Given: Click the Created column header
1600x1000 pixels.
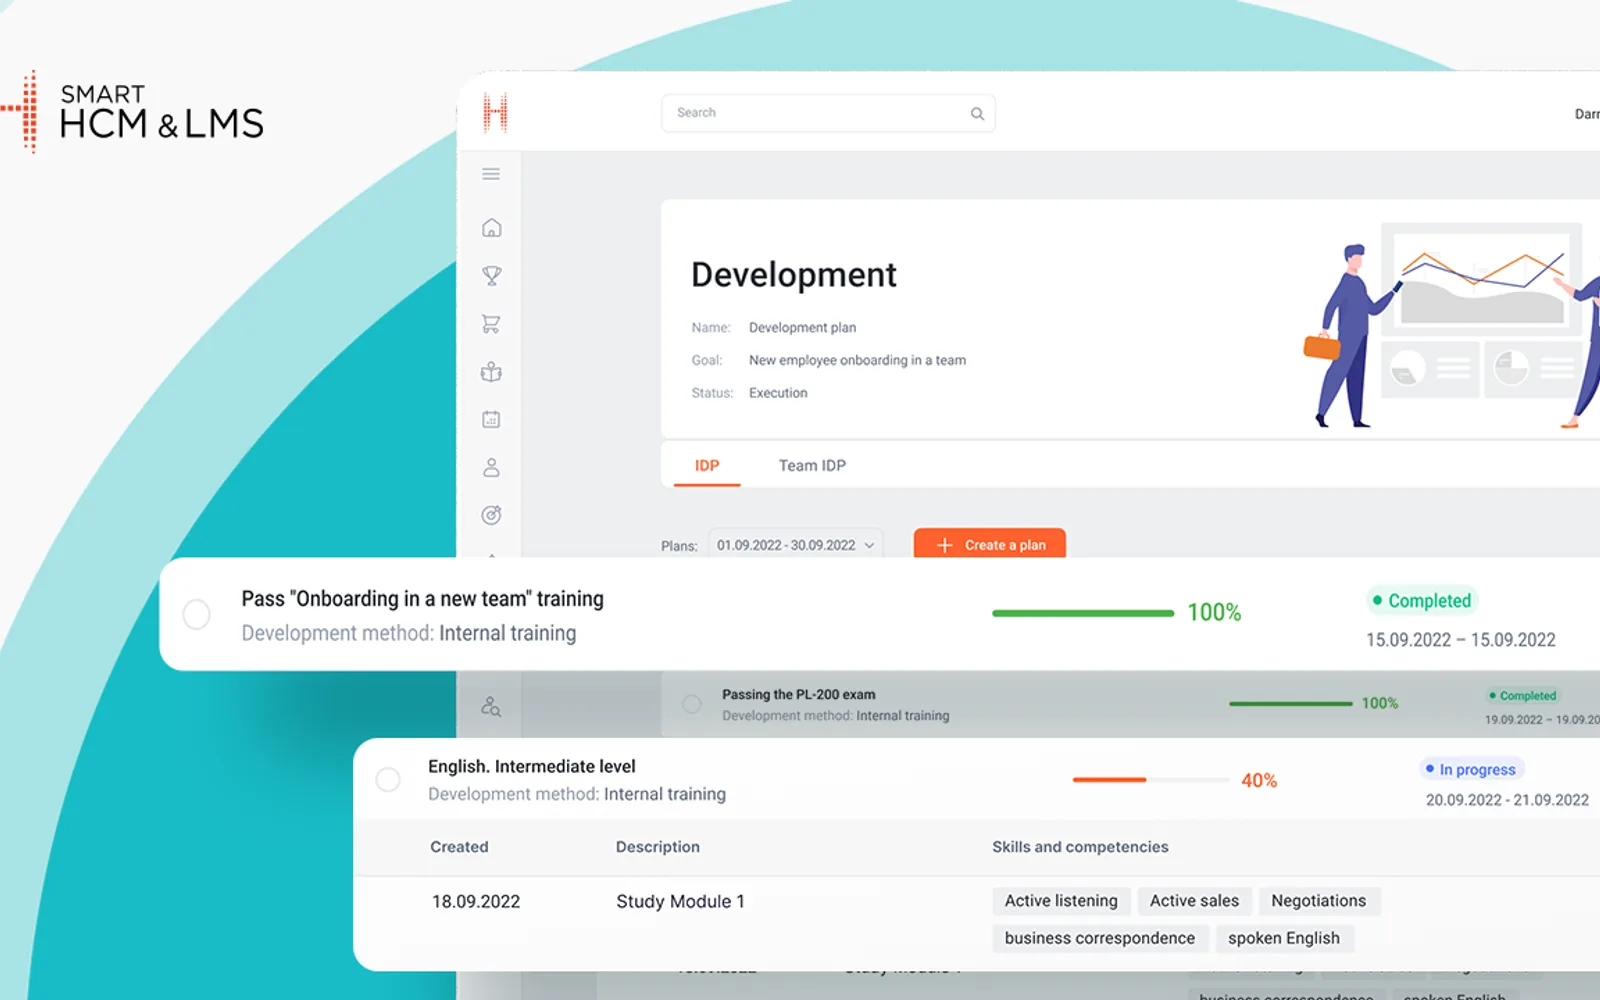Looking at the screenshot, I should pyautogui.click(x=459, y=847).
